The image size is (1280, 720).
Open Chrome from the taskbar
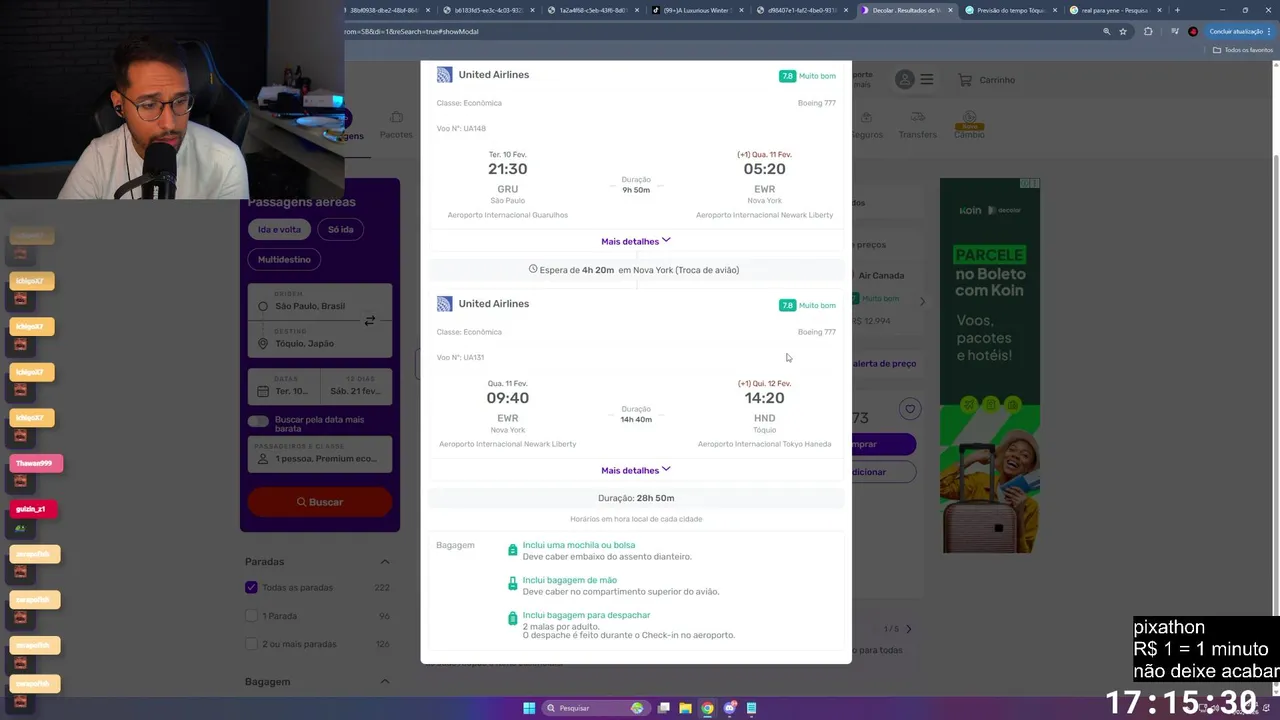pyautogui.click(x=707, y=708)
